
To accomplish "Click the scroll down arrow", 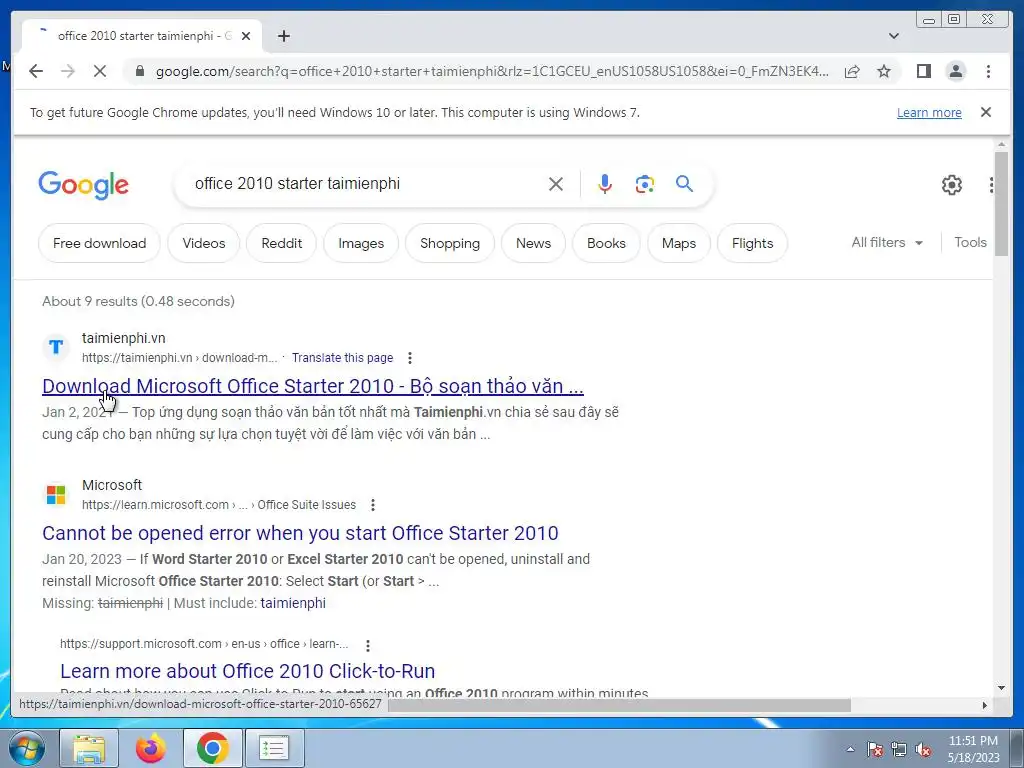I will 1001,688.
